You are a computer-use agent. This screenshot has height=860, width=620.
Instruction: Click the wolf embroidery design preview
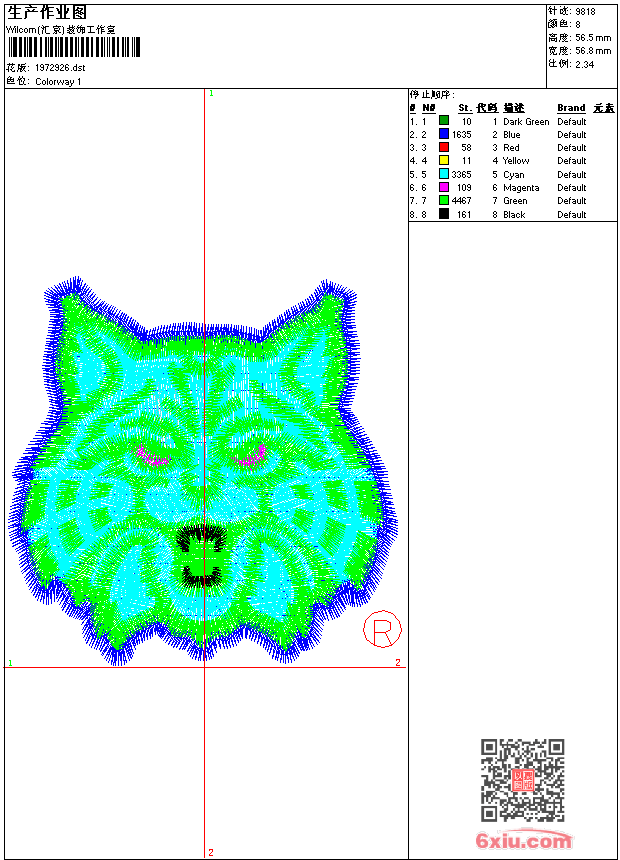(203, 471)
